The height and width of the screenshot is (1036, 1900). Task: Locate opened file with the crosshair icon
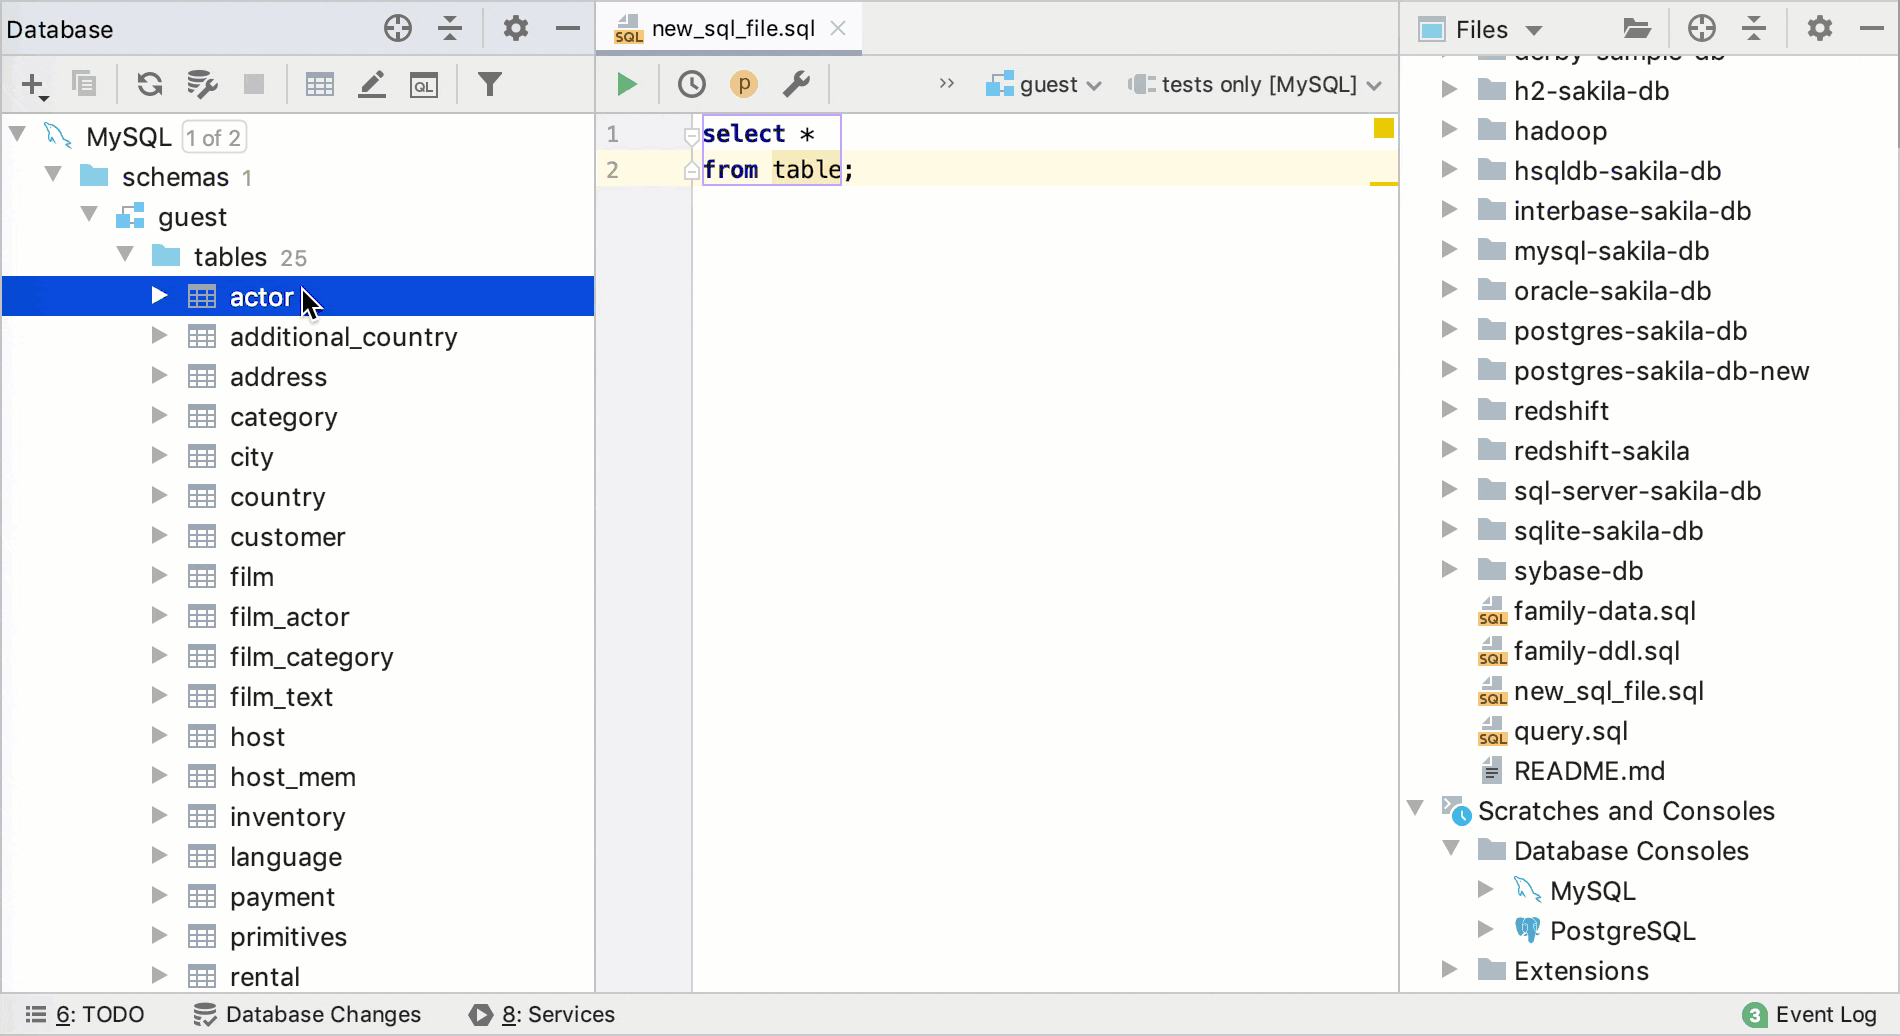(1701, 28)
